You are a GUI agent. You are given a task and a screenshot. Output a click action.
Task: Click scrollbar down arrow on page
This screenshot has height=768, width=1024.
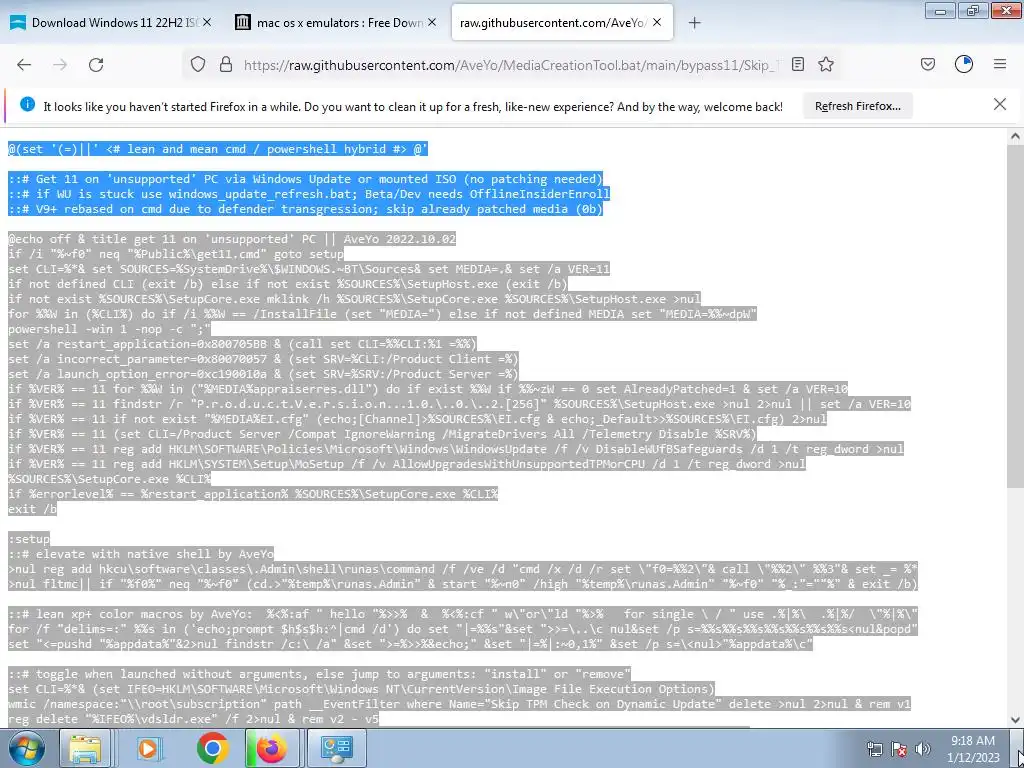[x=1015, y=720]
